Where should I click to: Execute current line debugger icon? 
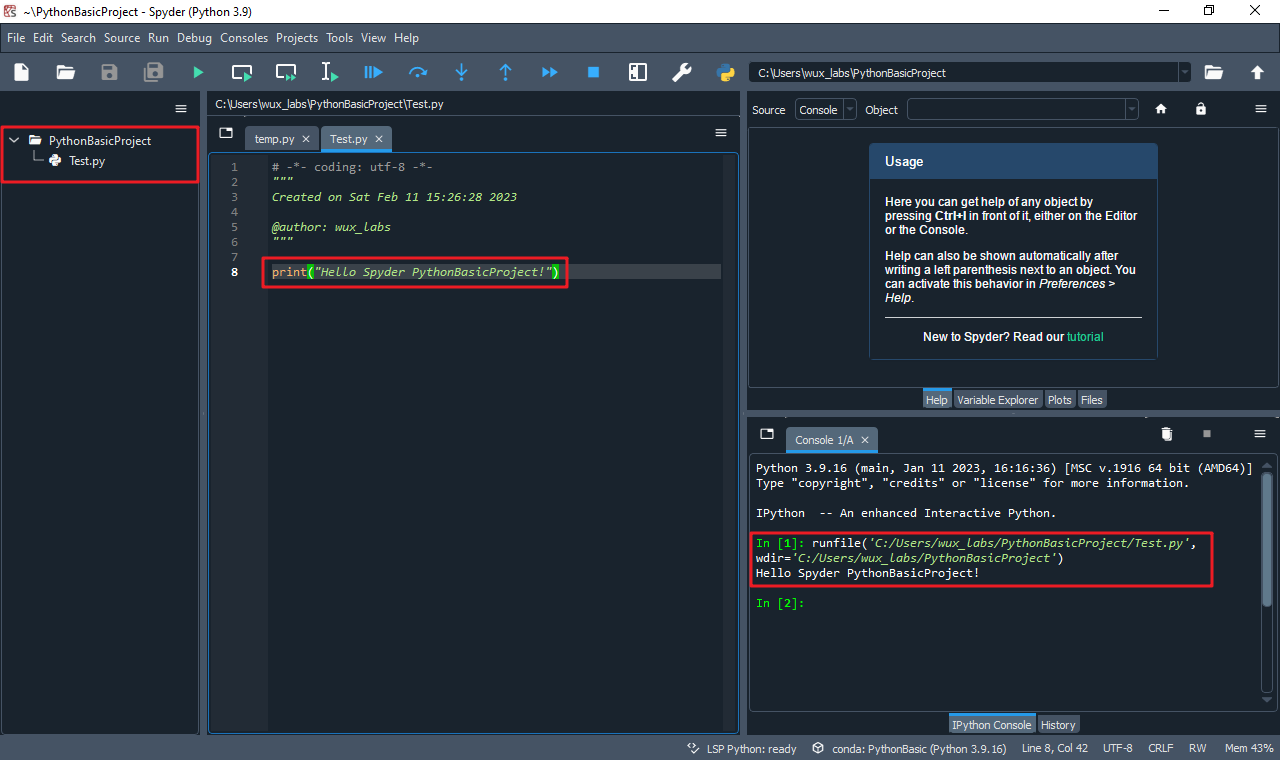(x=418, y=72)
